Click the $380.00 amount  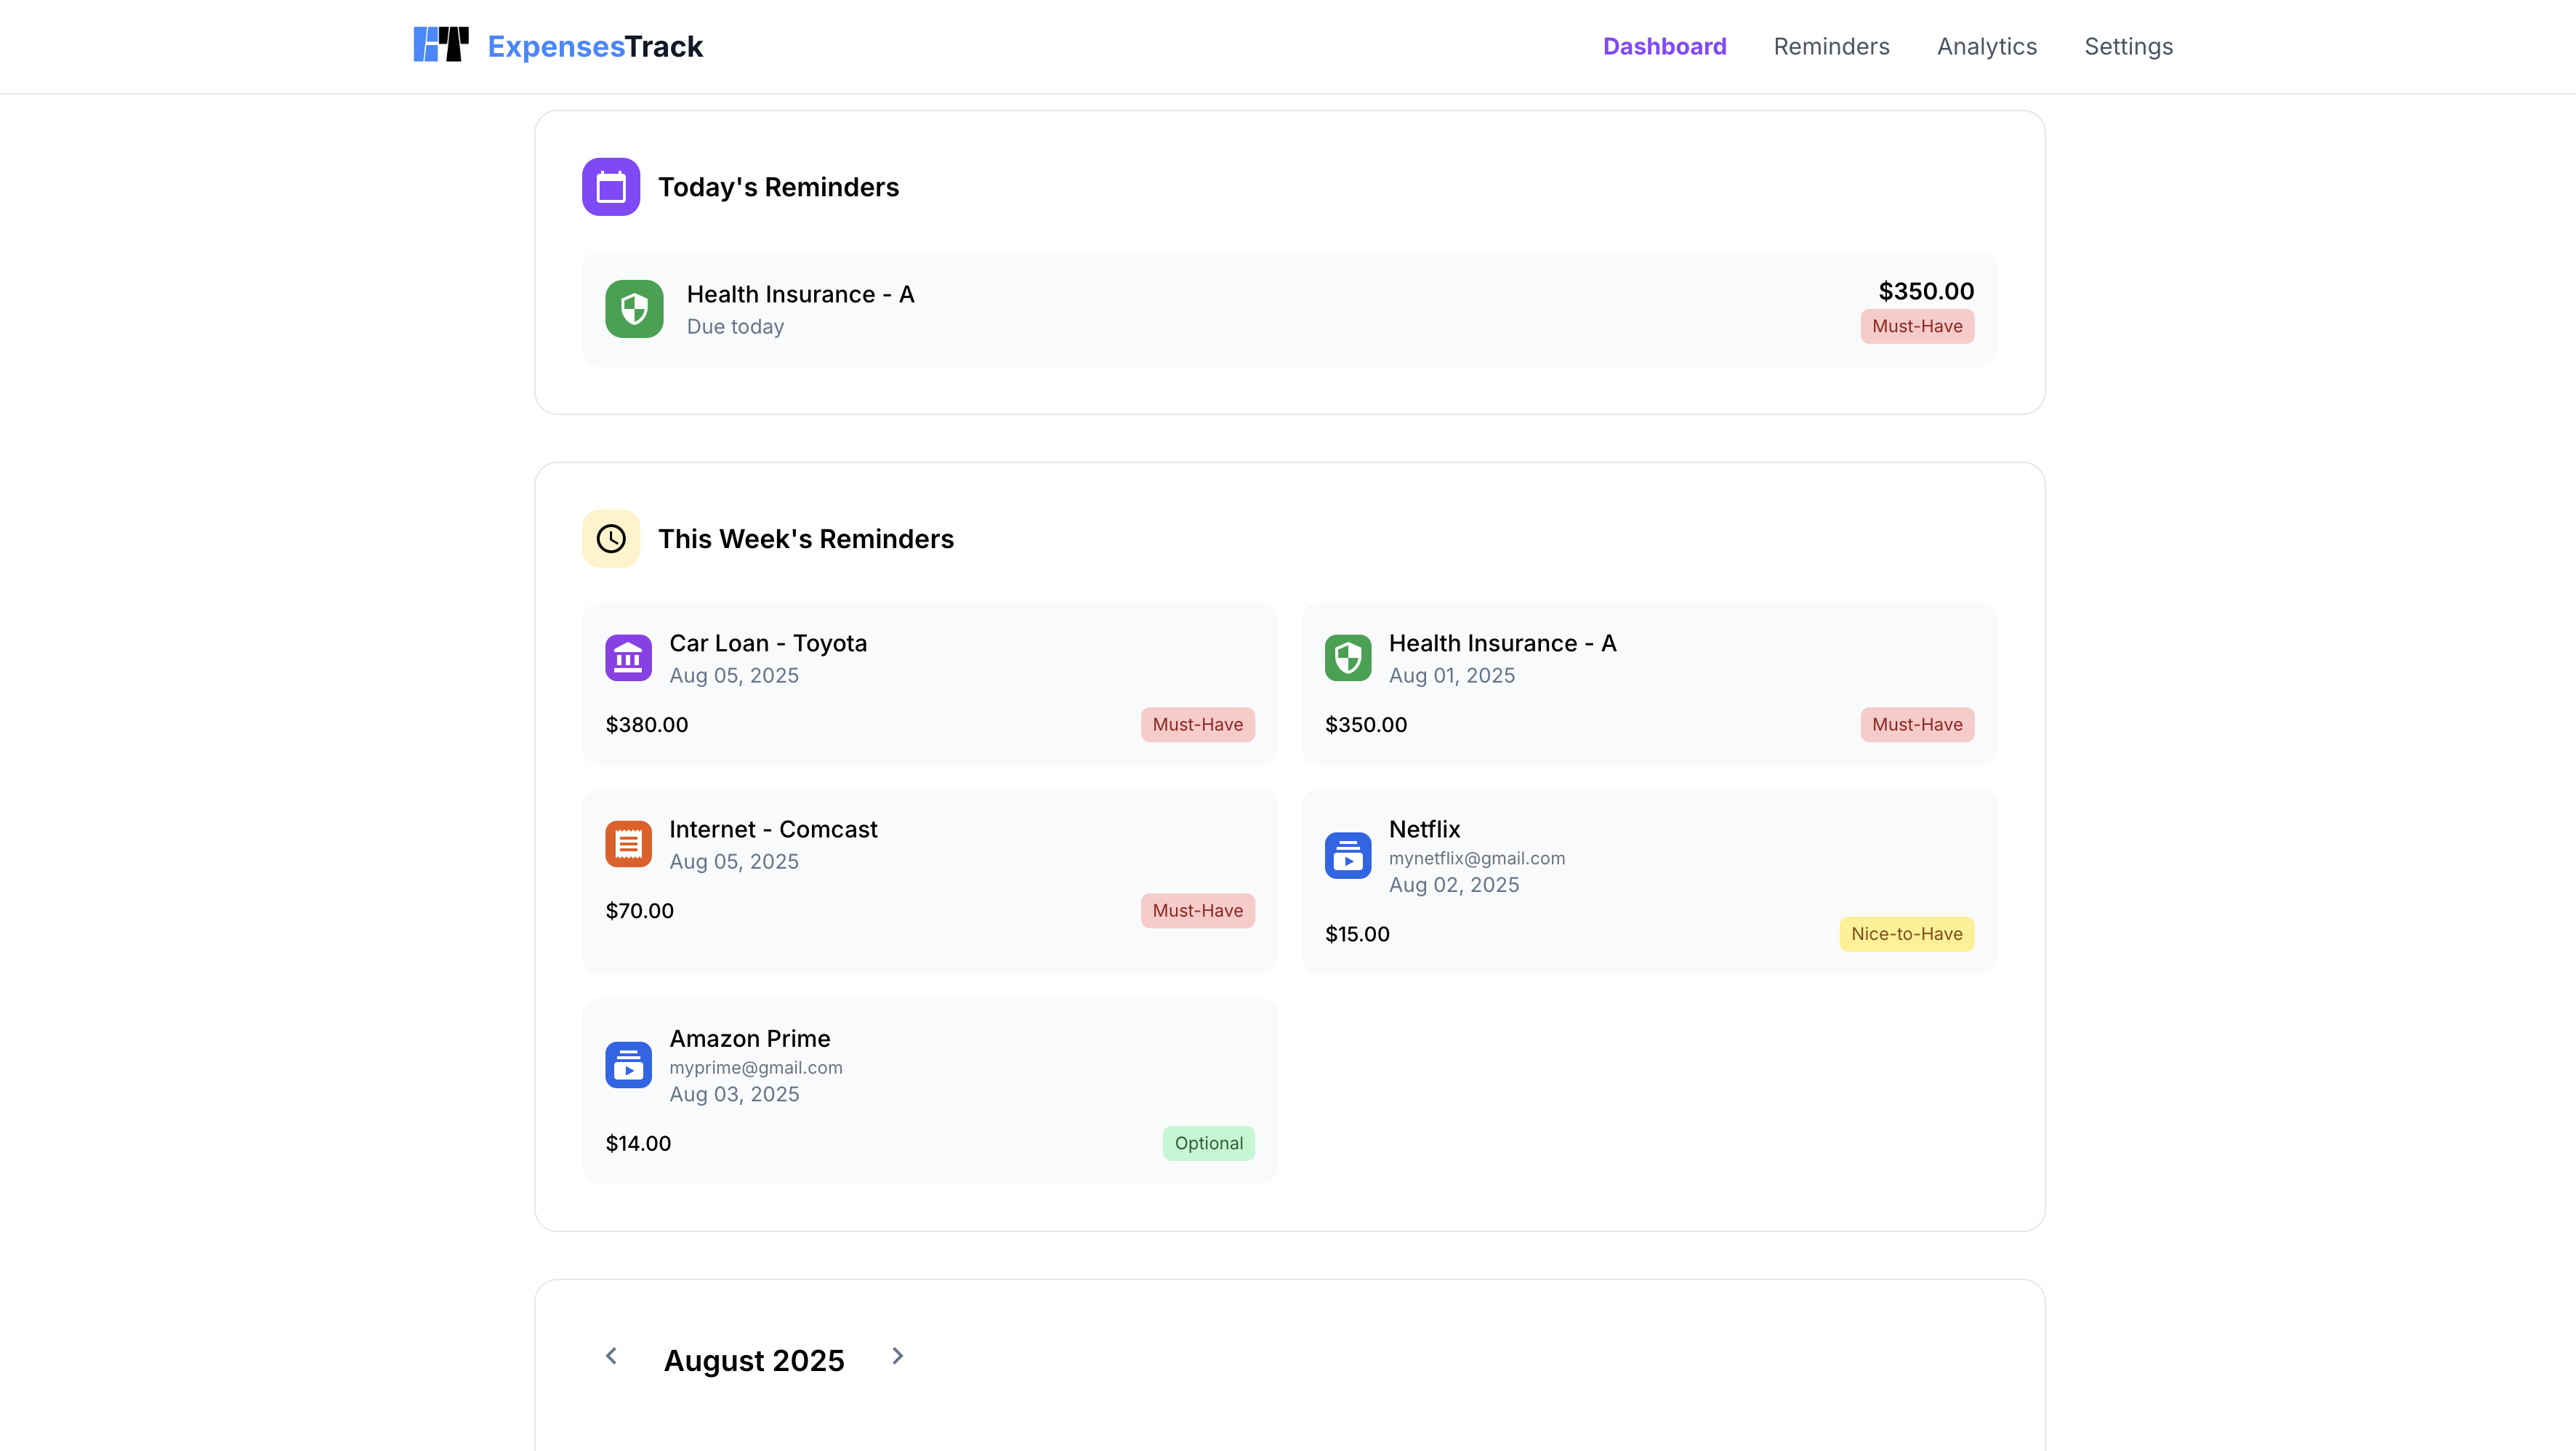tap(646, 725)
